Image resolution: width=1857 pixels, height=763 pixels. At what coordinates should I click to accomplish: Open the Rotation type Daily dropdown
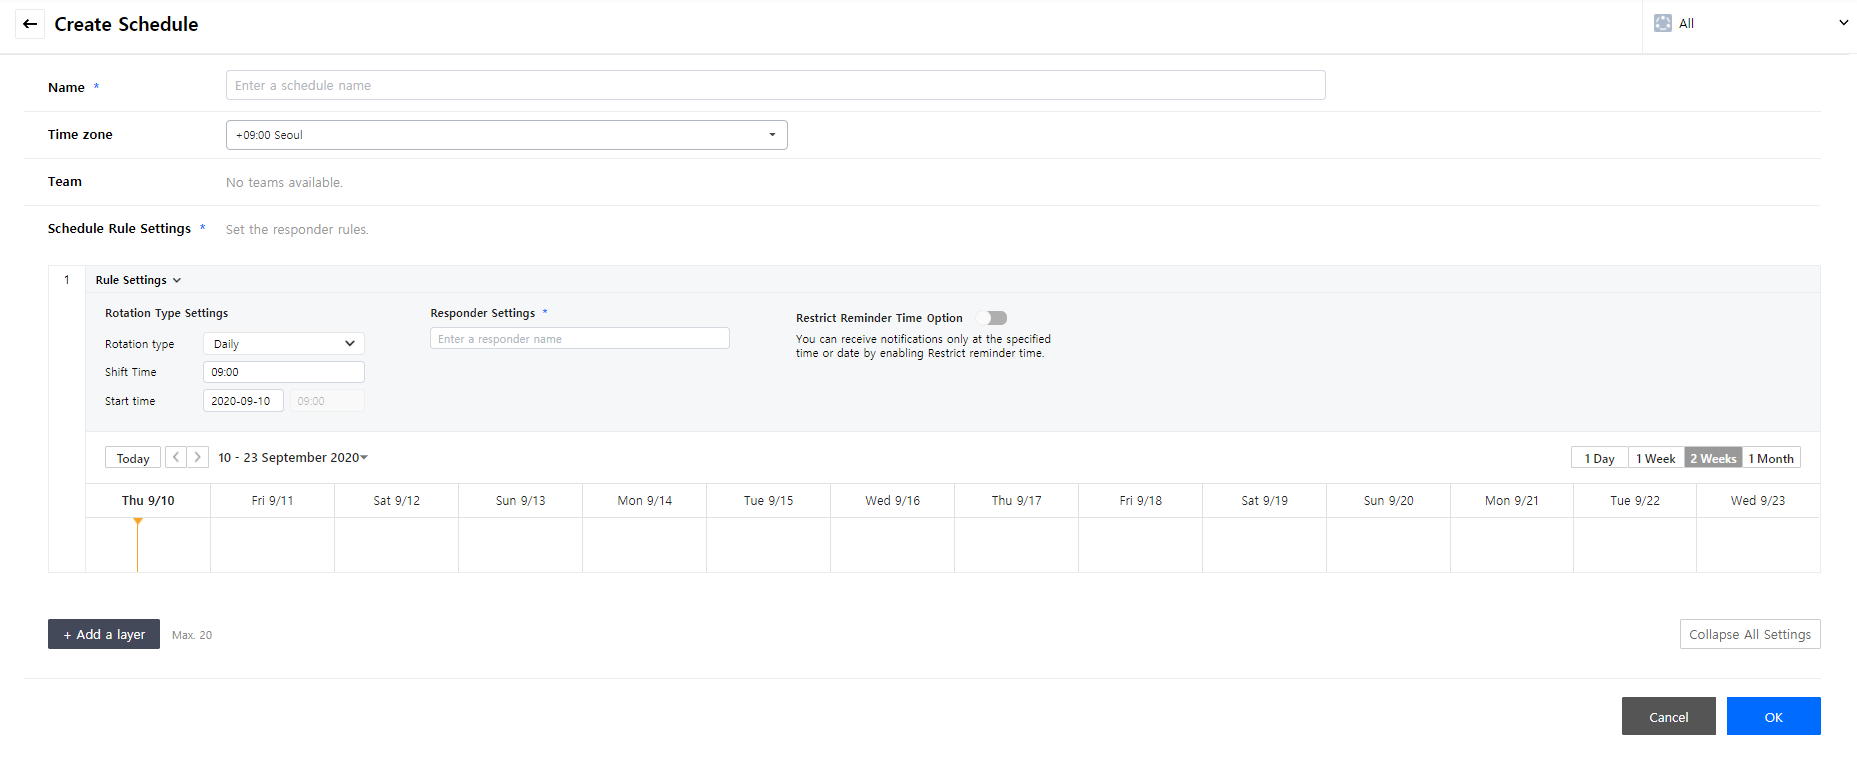(x=283, y=344)
